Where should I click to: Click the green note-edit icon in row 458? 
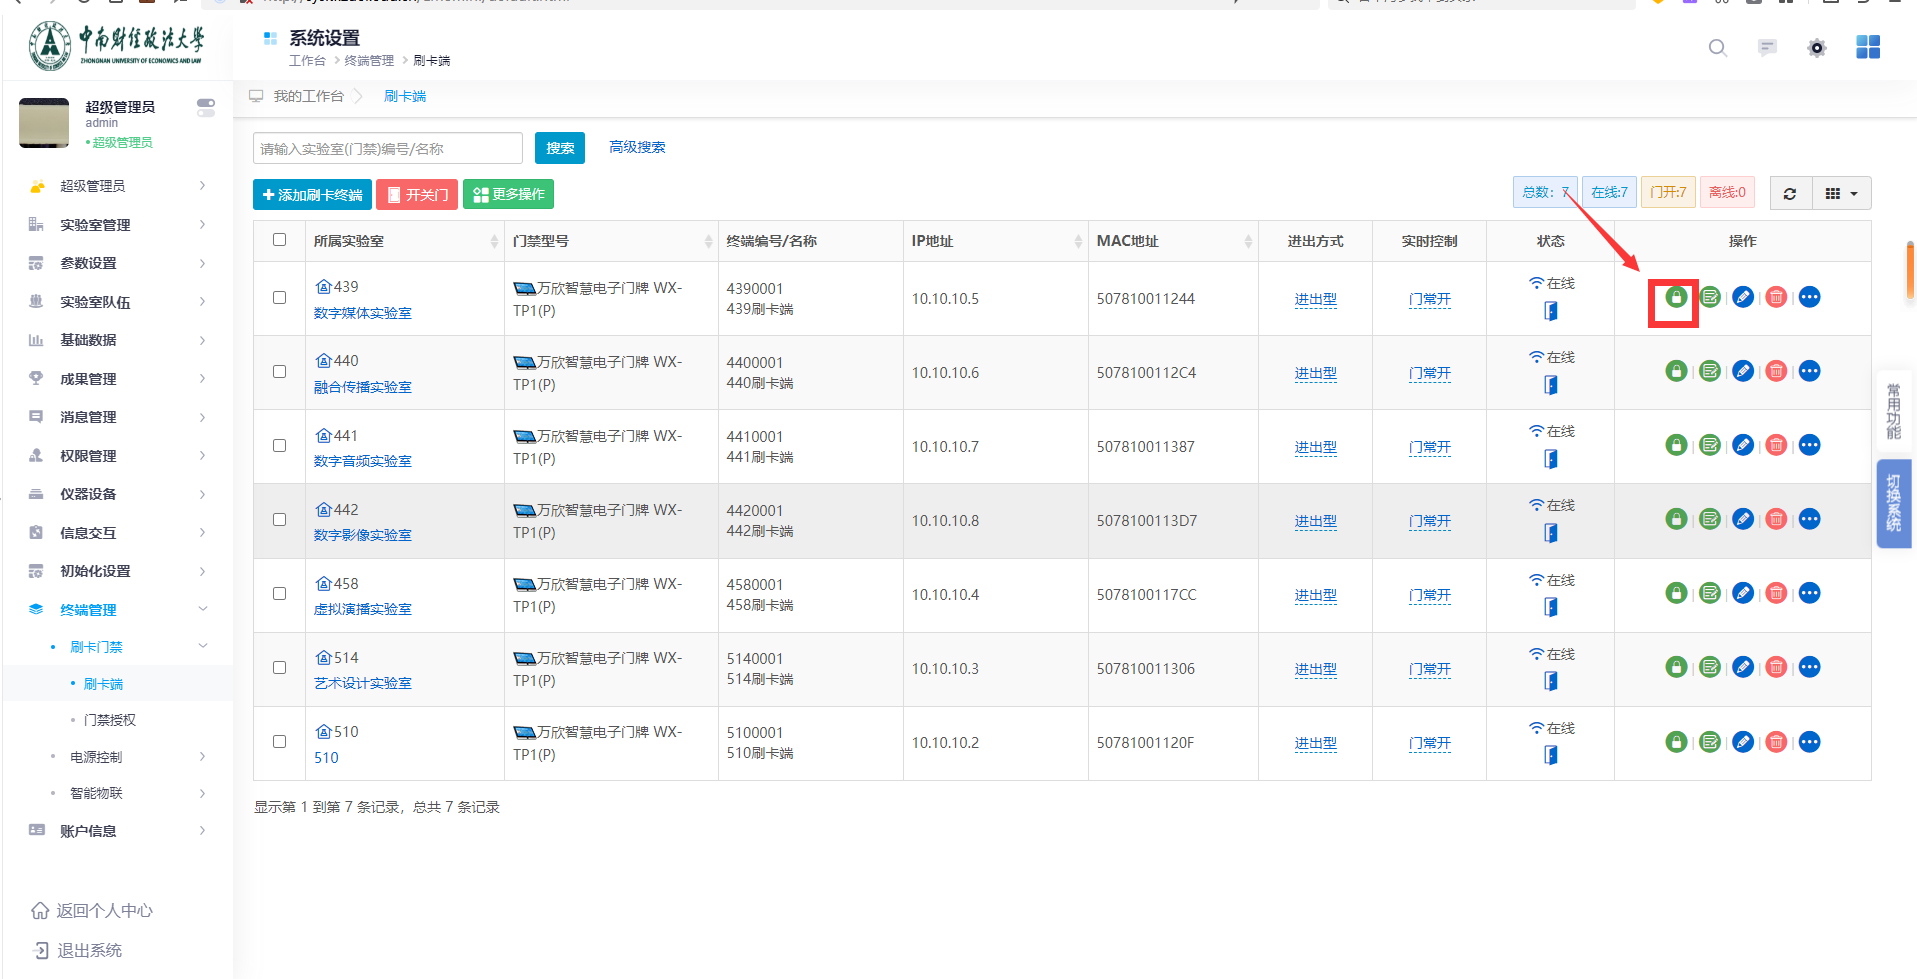coord(1710,593)
